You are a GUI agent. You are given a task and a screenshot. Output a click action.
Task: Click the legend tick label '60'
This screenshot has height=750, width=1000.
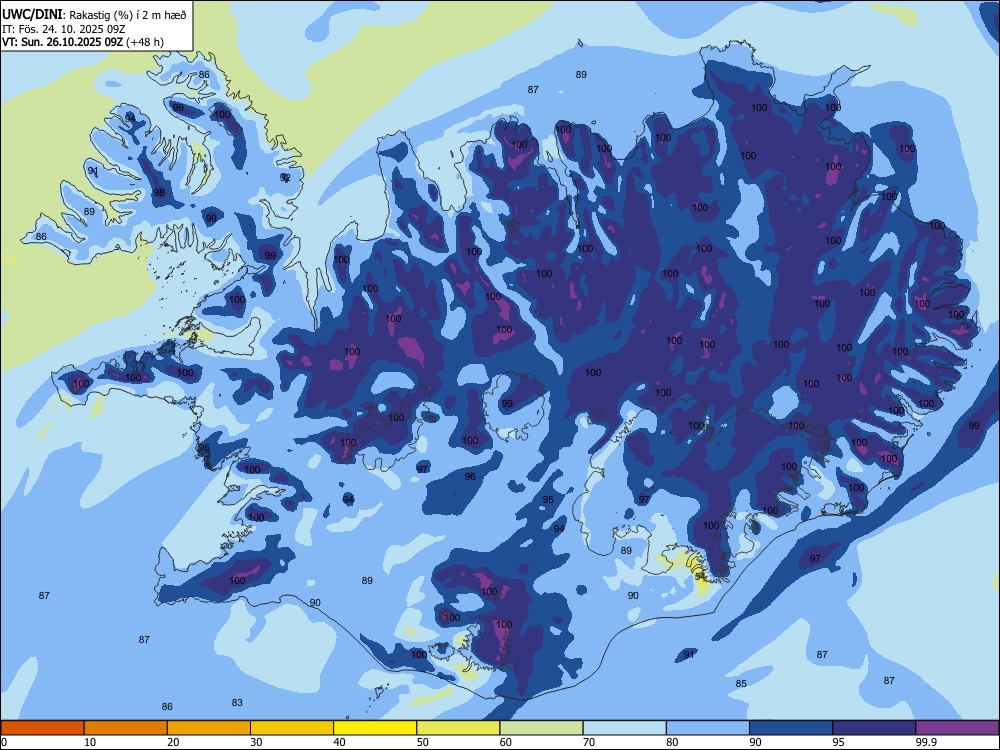click(x=506, y=742)
